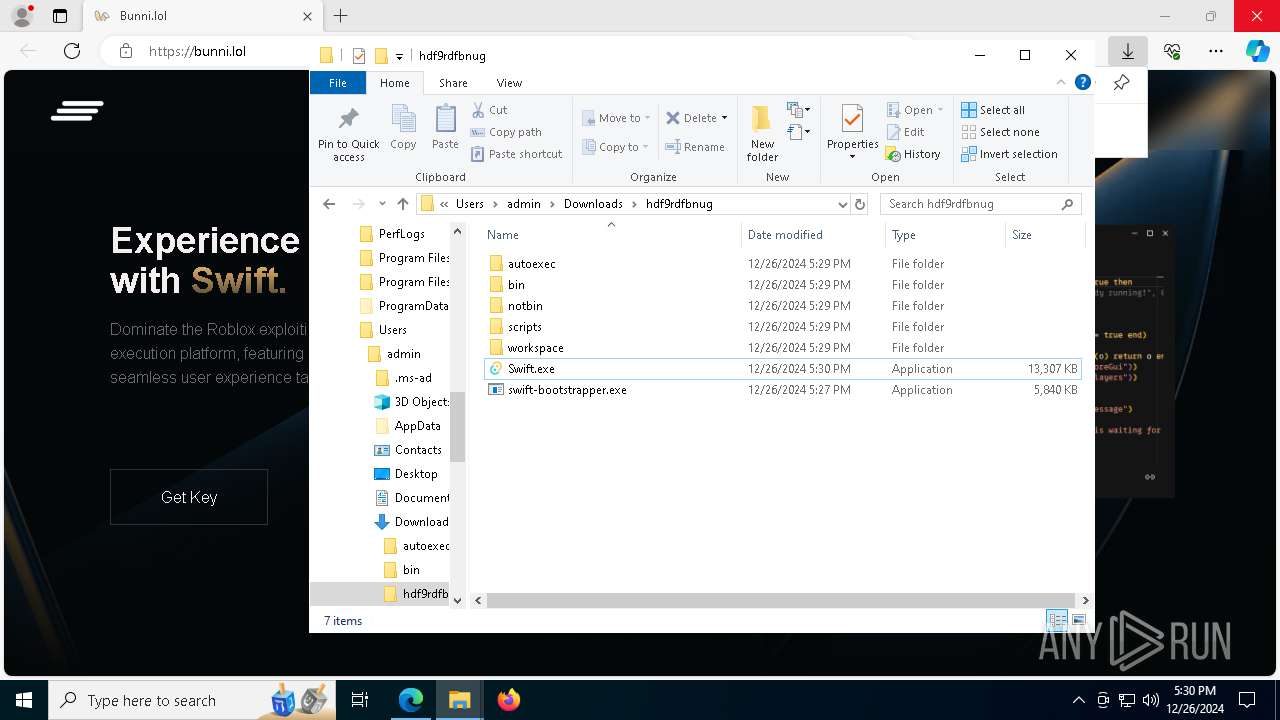Refresh the Explorer address bar
The width and height of the screenshot is (1280, 720).
pos(859,204)
